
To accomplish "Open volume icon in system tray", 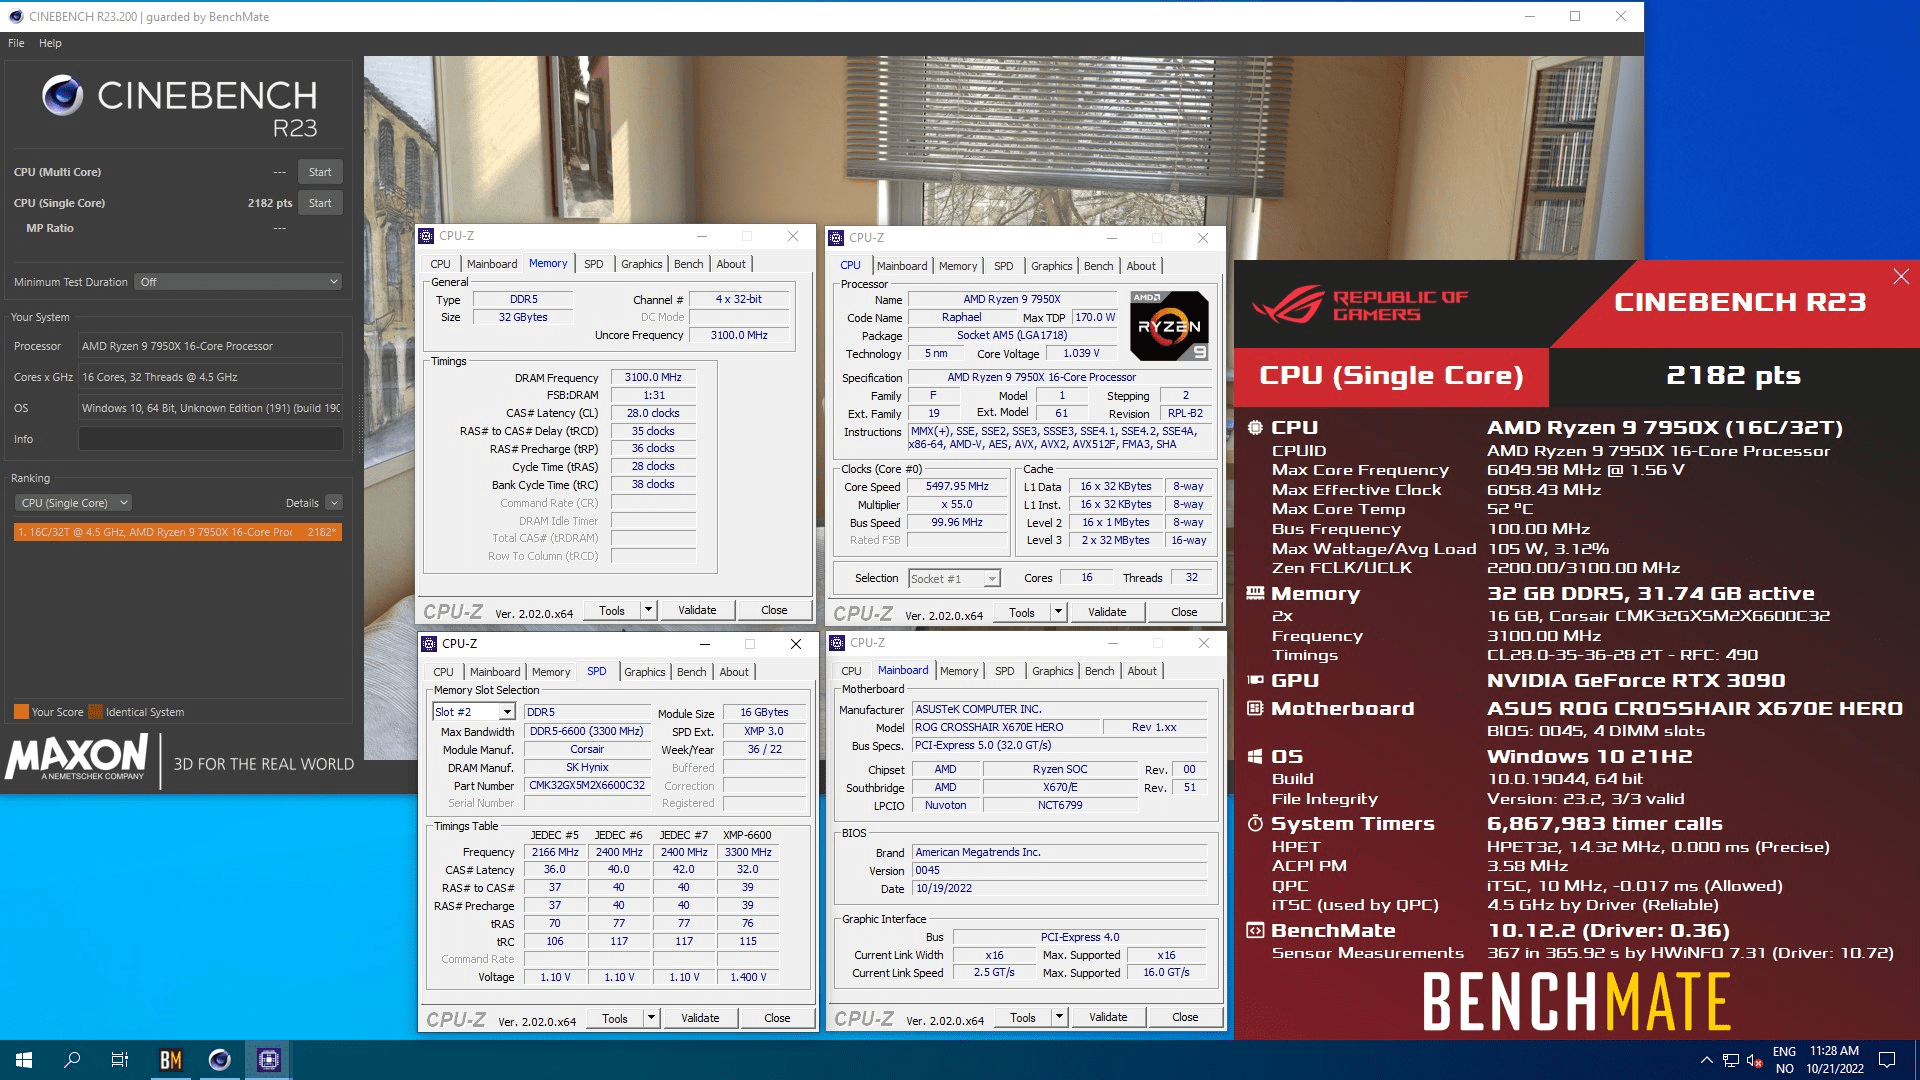I will pos(1754,1060).
